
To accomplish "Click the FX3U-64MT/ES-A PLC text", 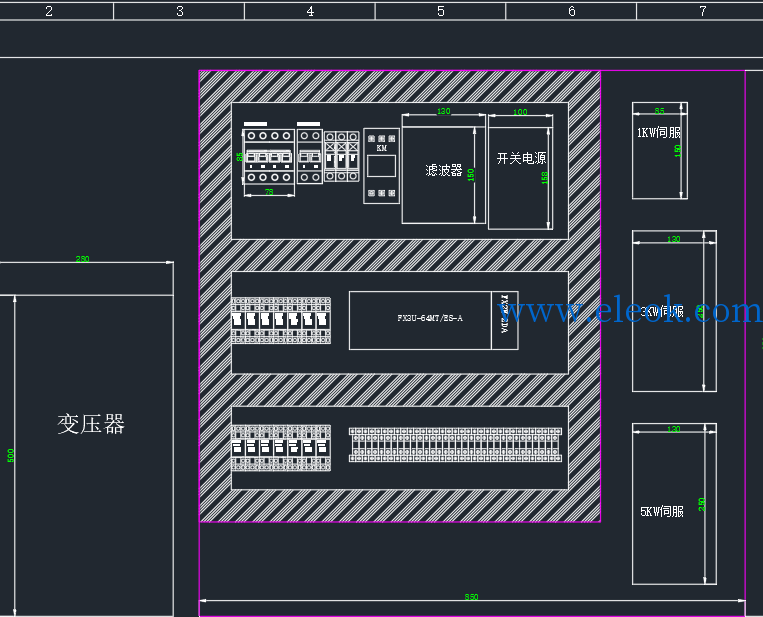I will pyautogui.click(x=430, y=318).
